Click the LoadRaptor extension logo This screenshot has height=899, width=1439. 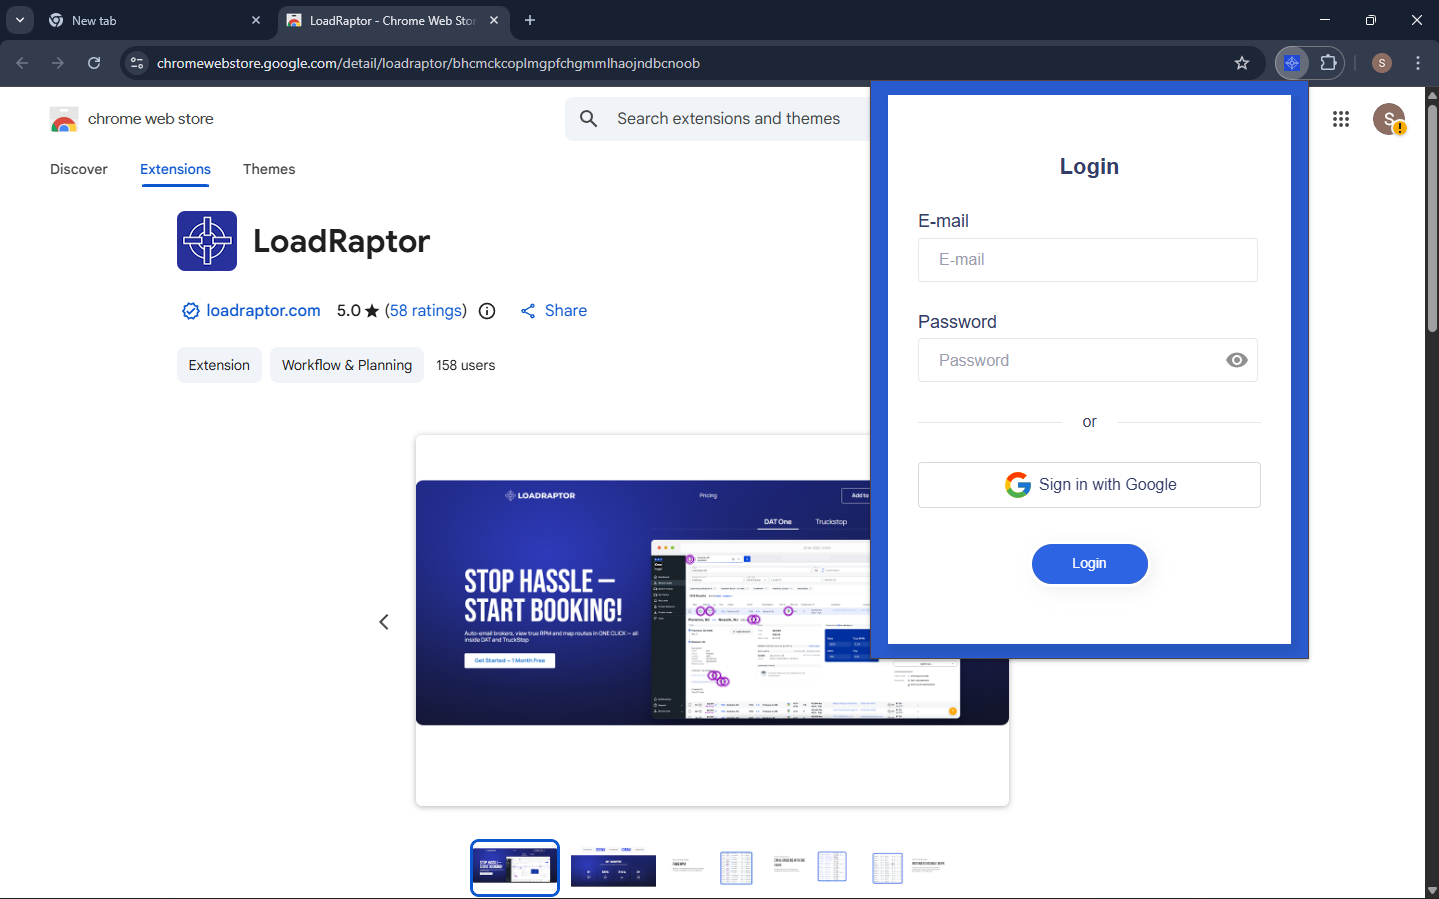pyautogui.click(x=207, y=241)
